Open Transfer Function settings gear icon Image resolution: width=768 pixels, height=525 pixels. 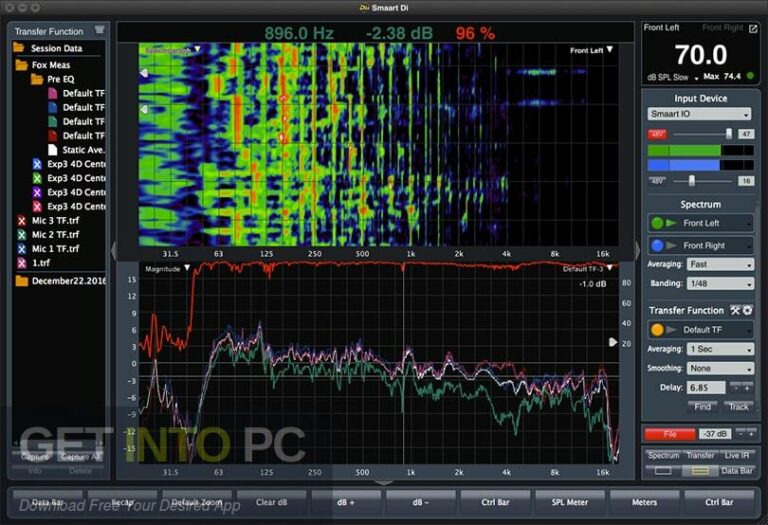coord(747,310)
